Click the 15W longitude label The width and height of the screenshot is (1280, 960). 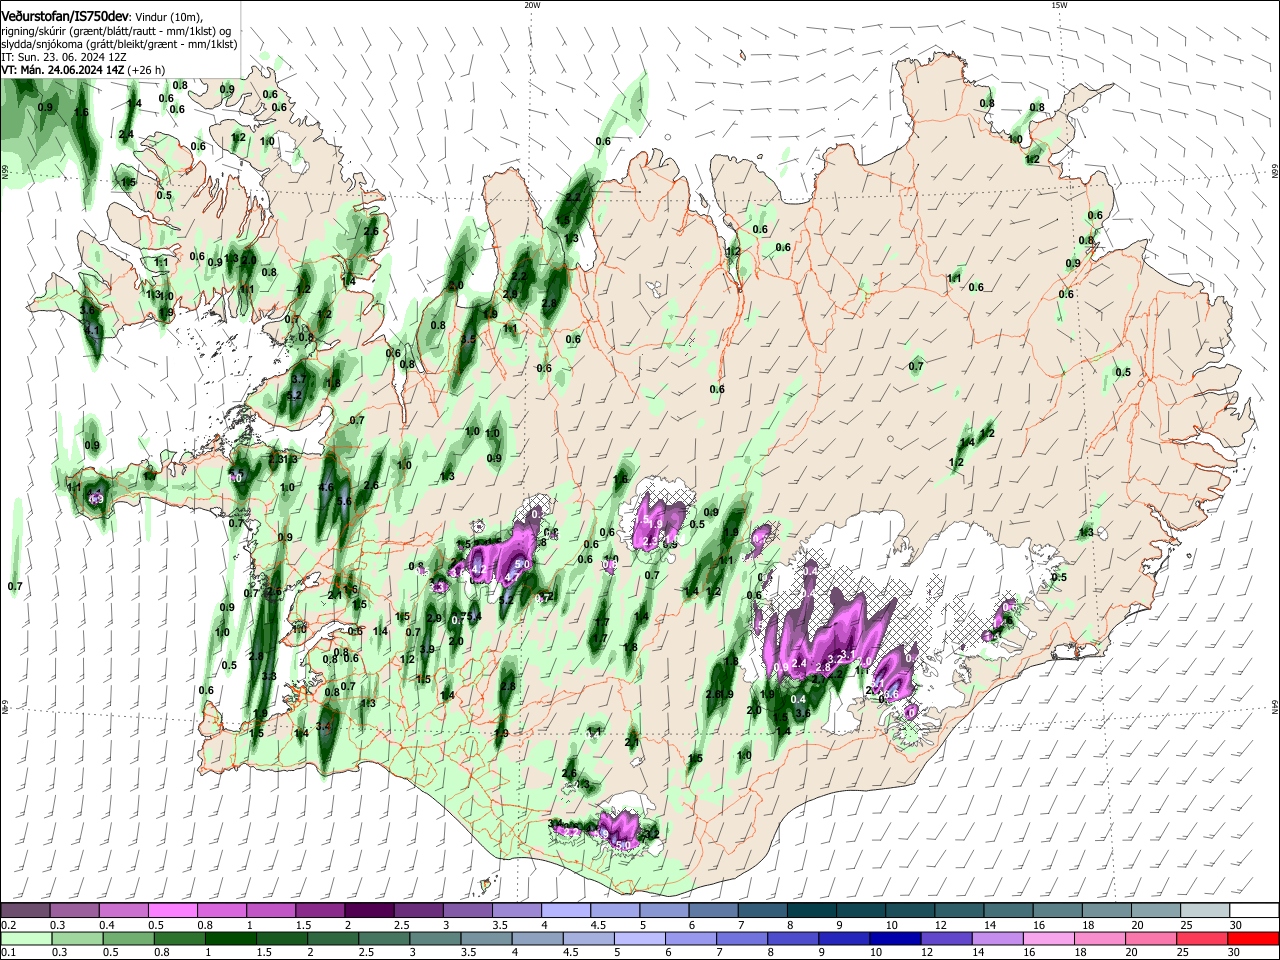pyautogui.click(x=1058, y=5)
